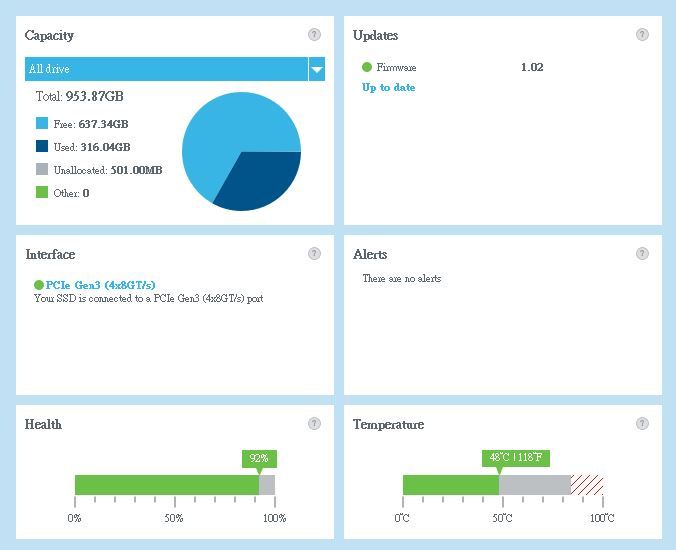The width and height of the screenshot is (676, 550).
Task: Click the green health progress bar
Action: 167,485
